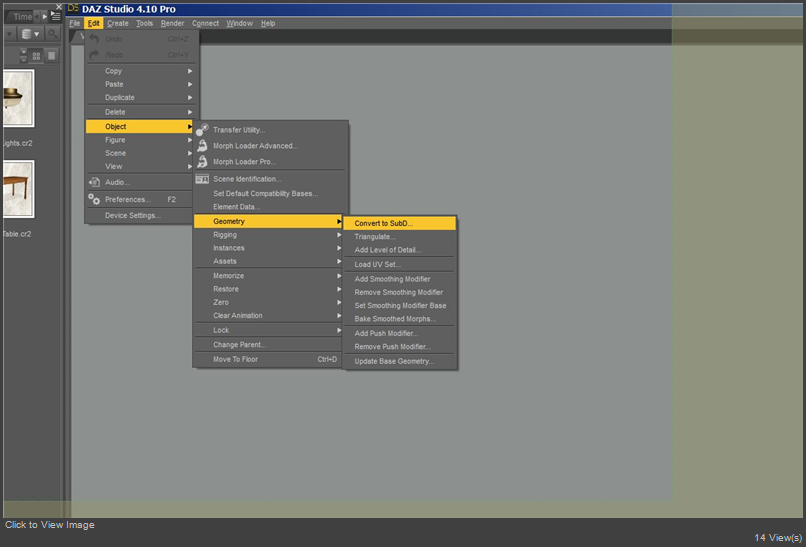
Task: Open the Connect menu
Action: [206, 23]
